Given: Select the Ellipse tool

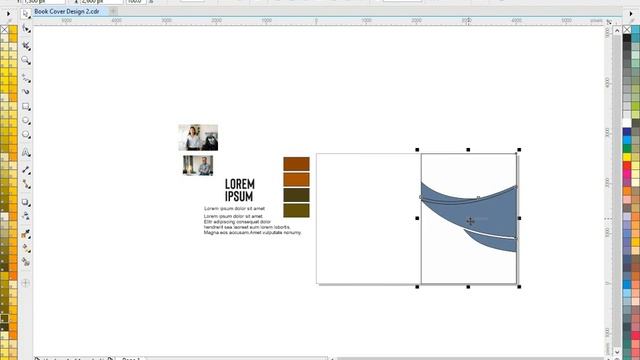Looking at the screenshot, I should pos(26,120).
